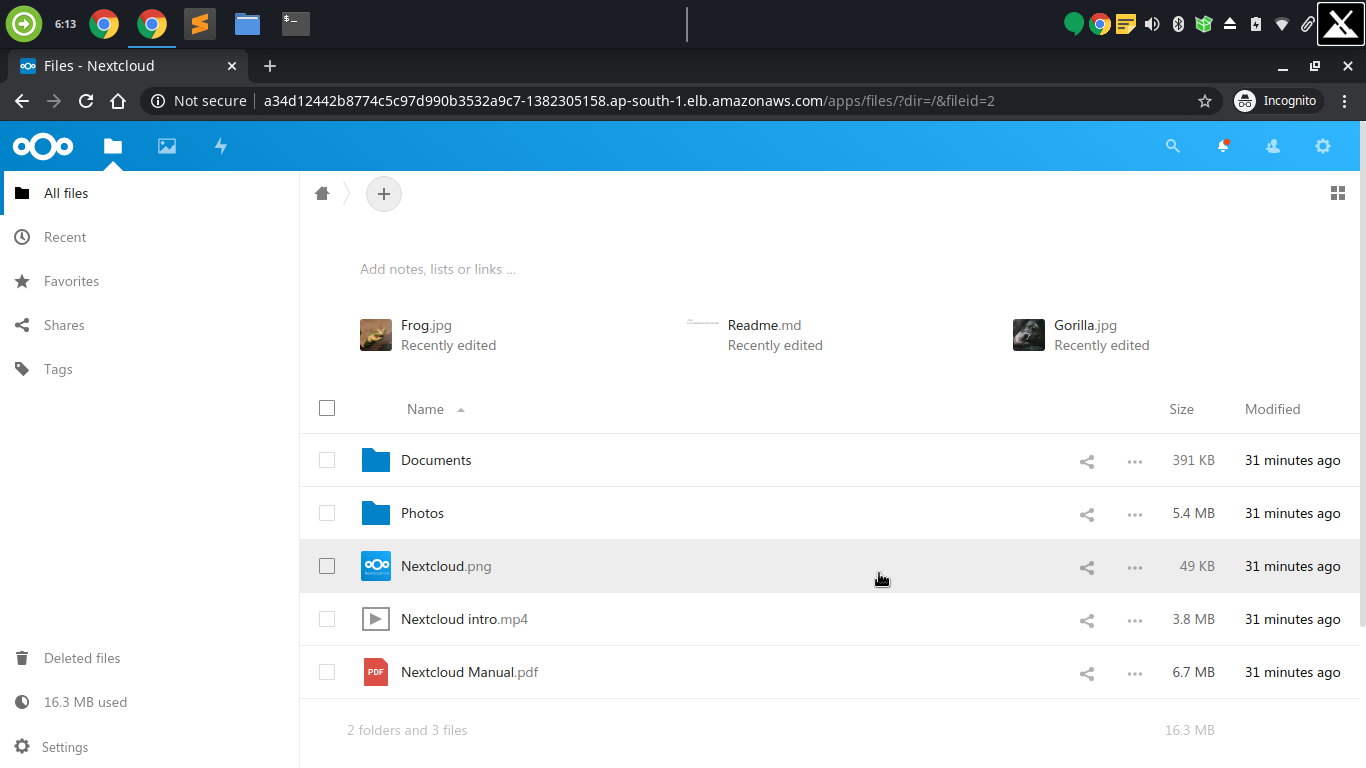1366x768 pixels.
Task: Open the Nextcloud logo home link
Action: coord(43,146)
